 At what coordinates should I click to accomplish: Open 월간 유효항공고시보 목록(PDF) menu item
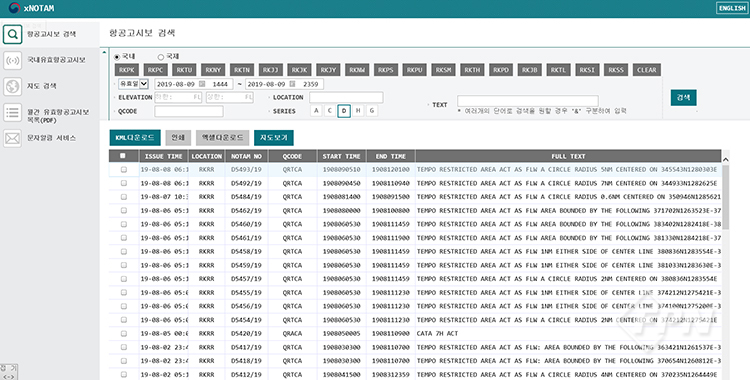[x=58, y=116]
